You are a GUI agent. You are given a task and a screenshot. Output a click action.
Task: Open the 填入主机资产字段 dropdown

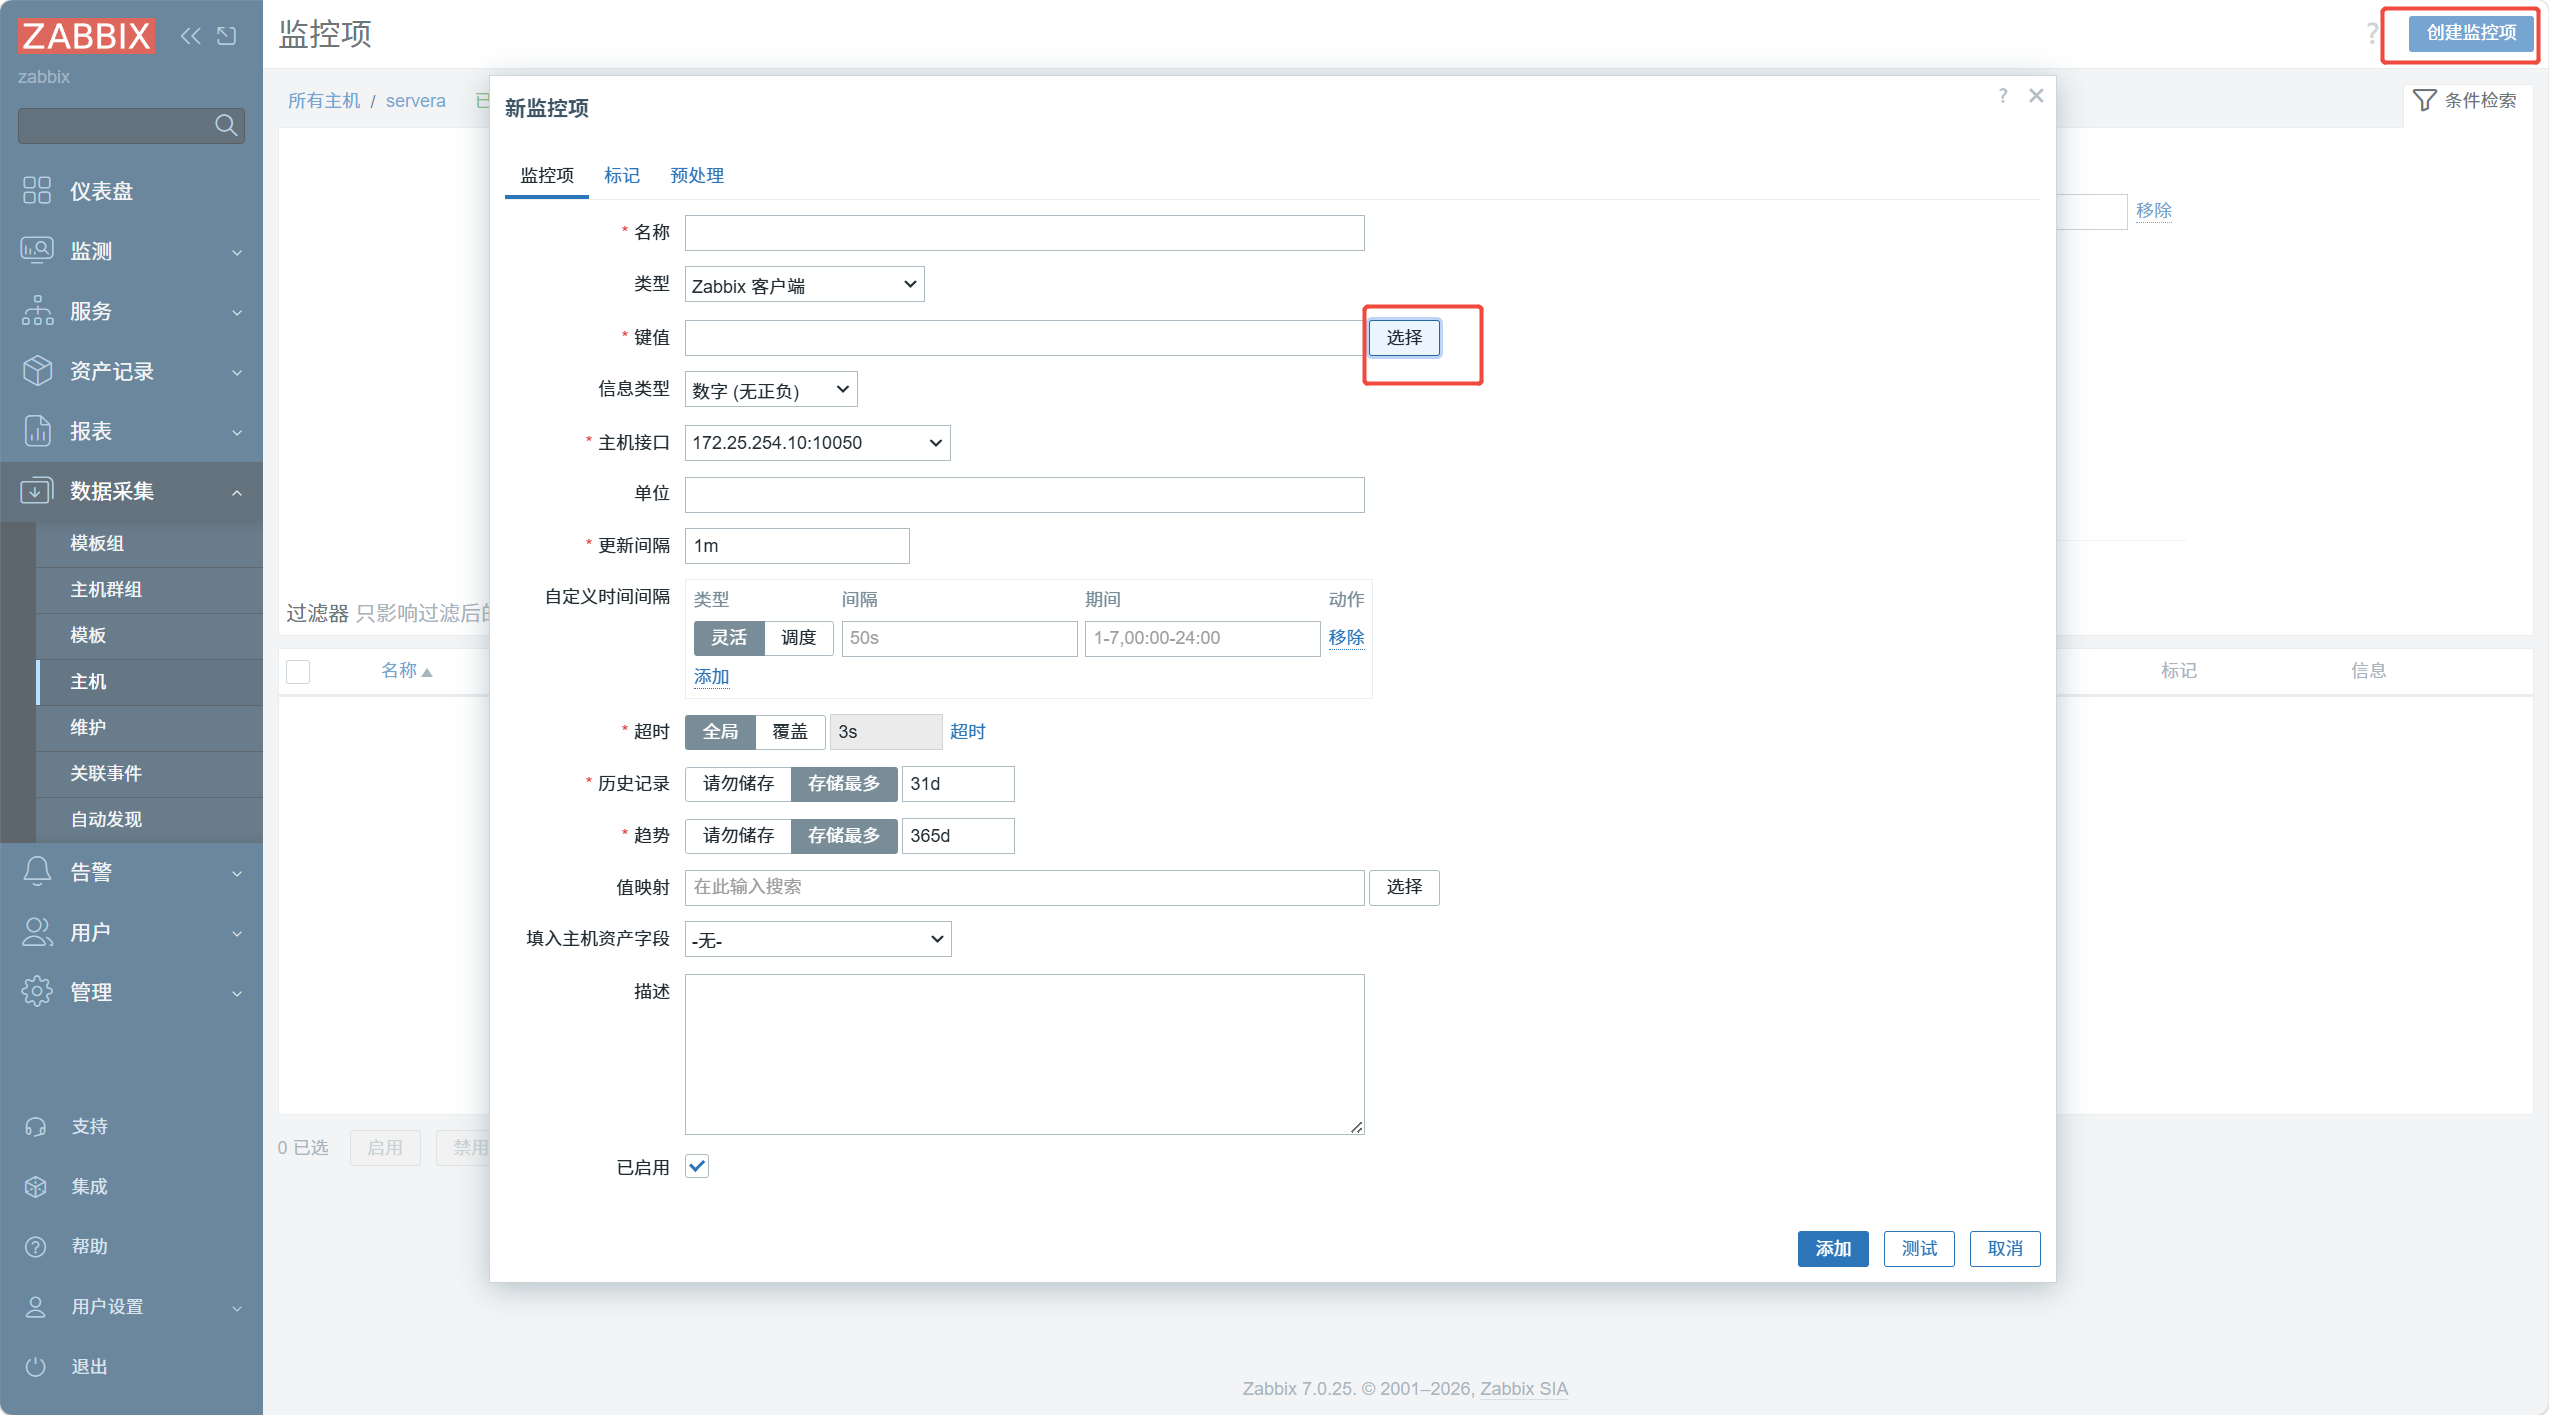(818, 939)
